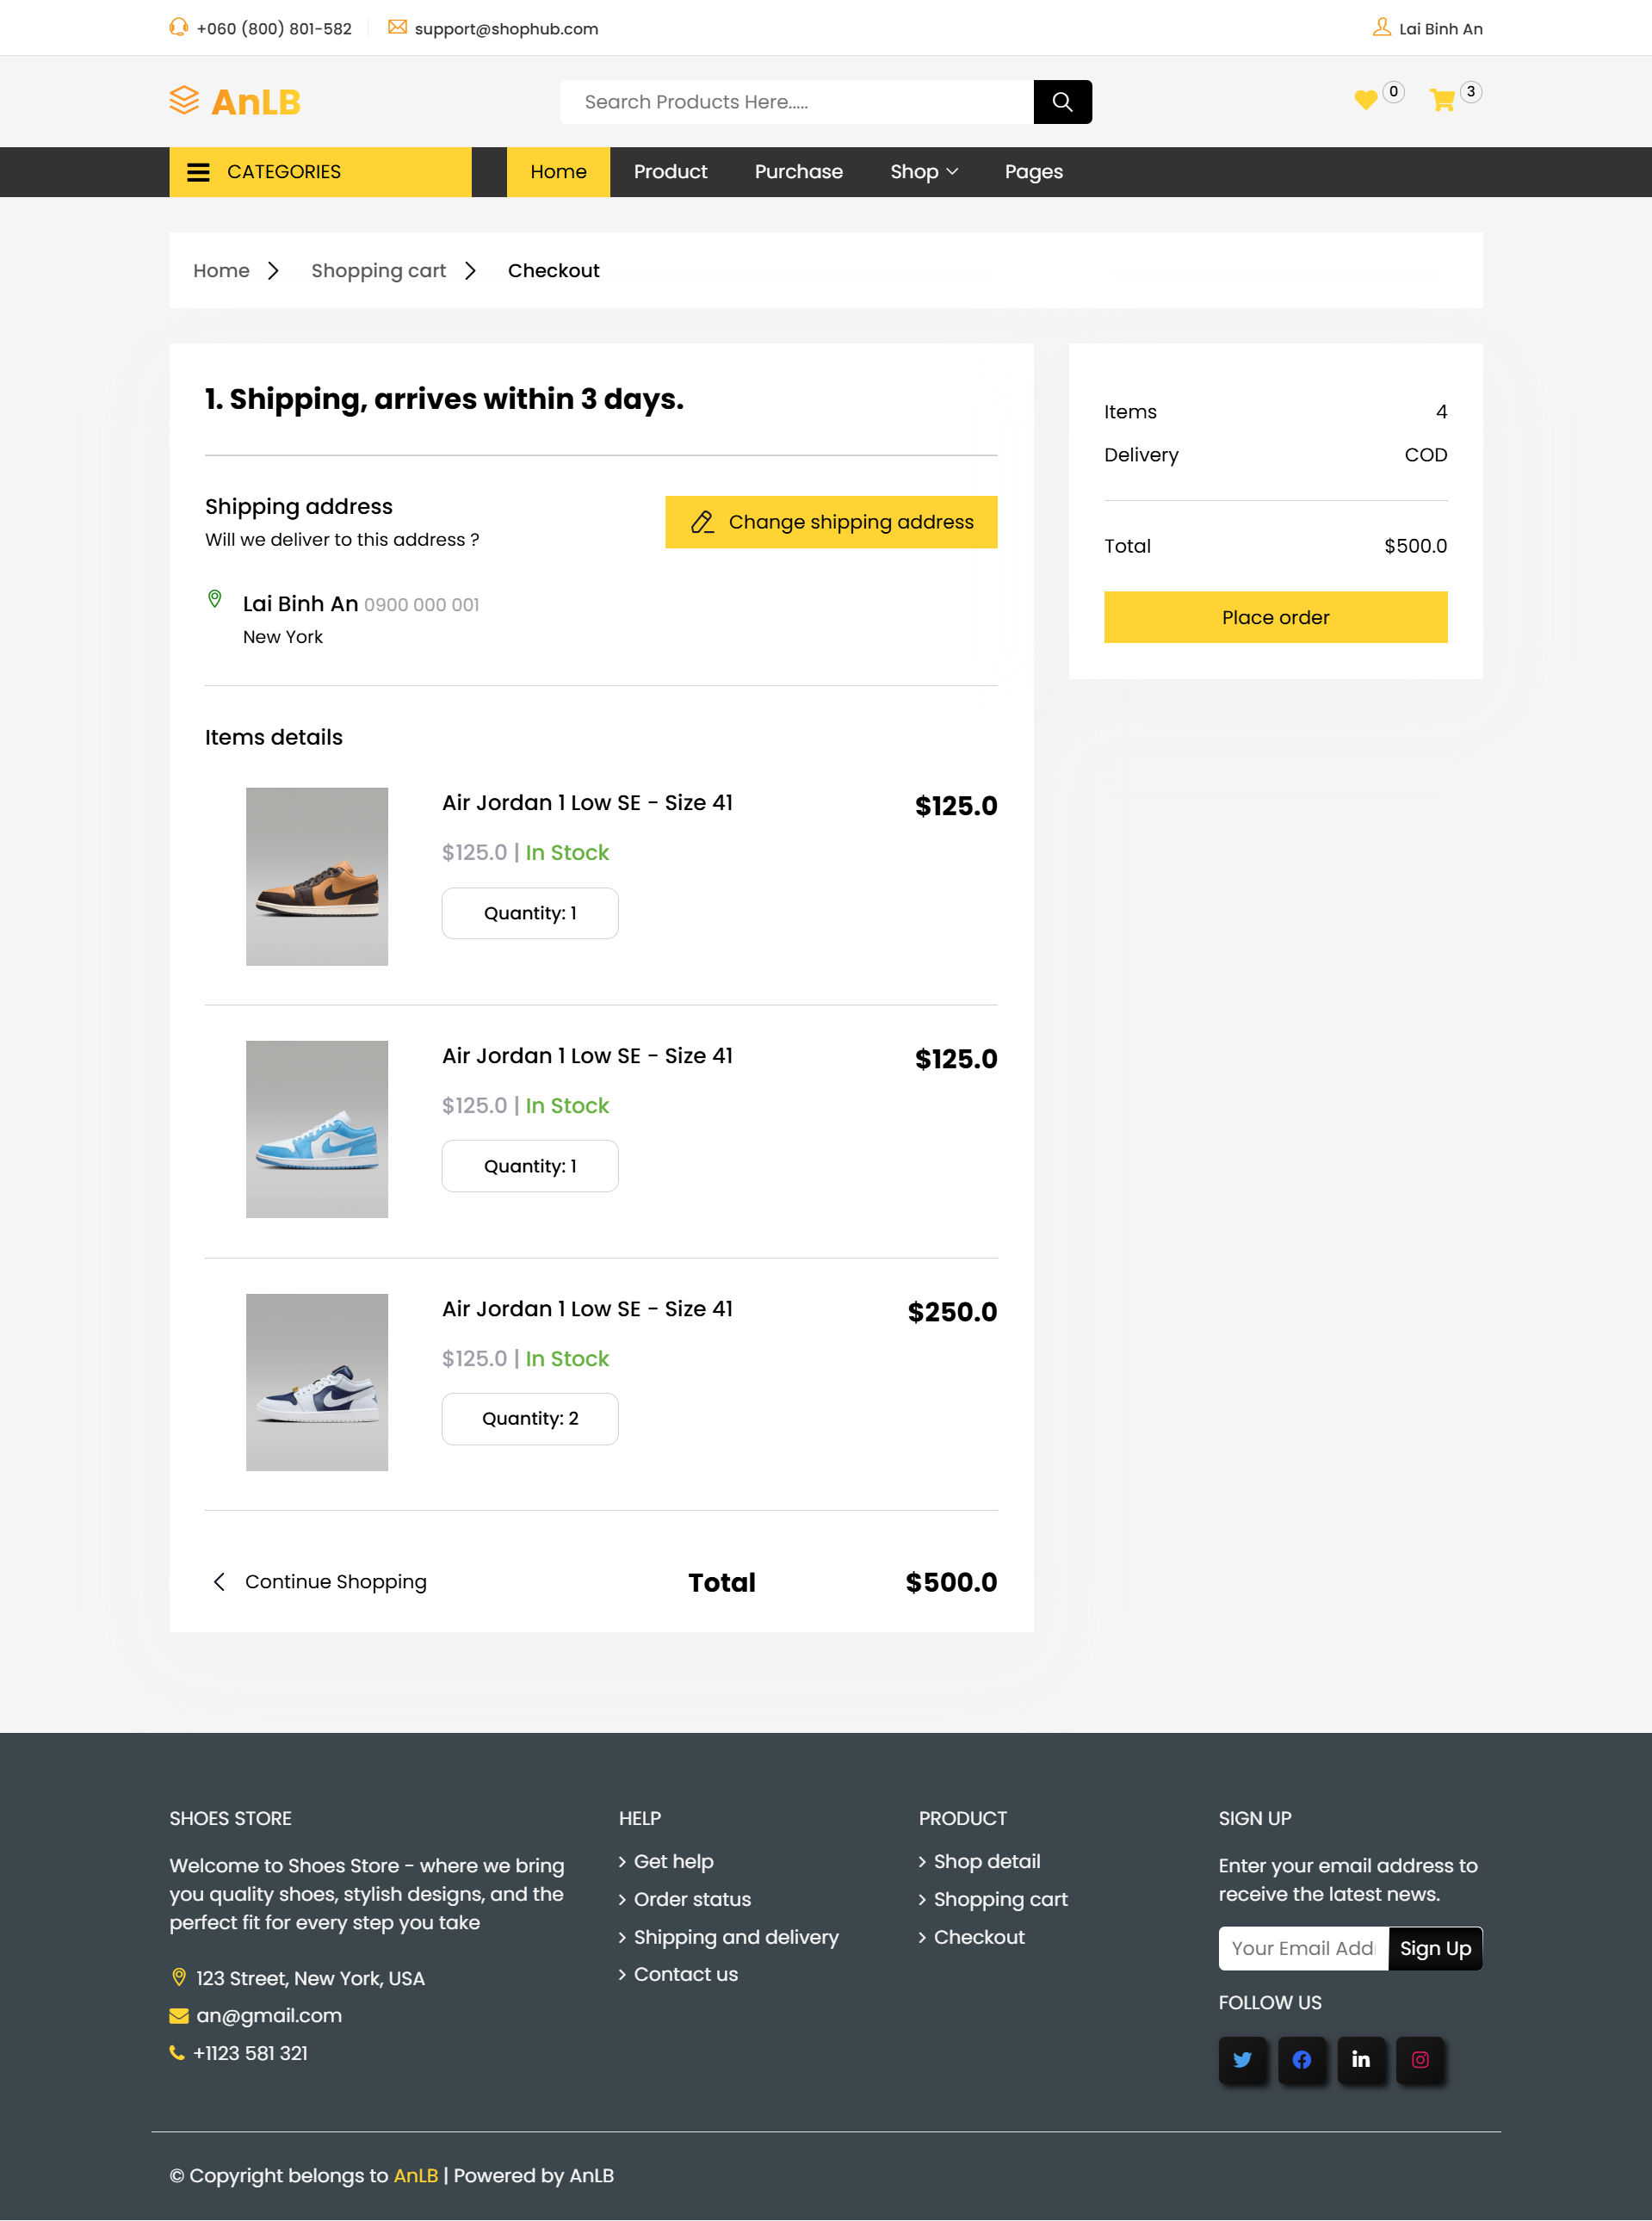Click the +060 (800) 801-582 phone number
1652x2221 pixels.
pos(274,29)
